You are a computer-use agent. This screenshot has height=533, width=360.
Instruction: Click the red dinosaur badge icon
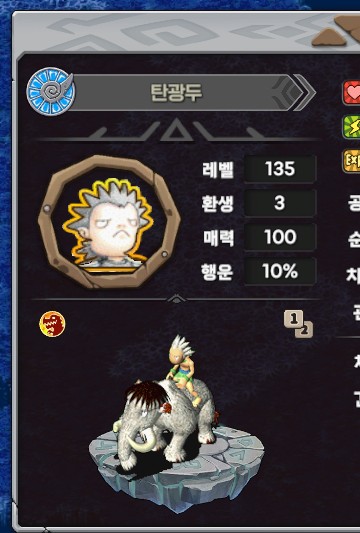(x=52, y=324)
